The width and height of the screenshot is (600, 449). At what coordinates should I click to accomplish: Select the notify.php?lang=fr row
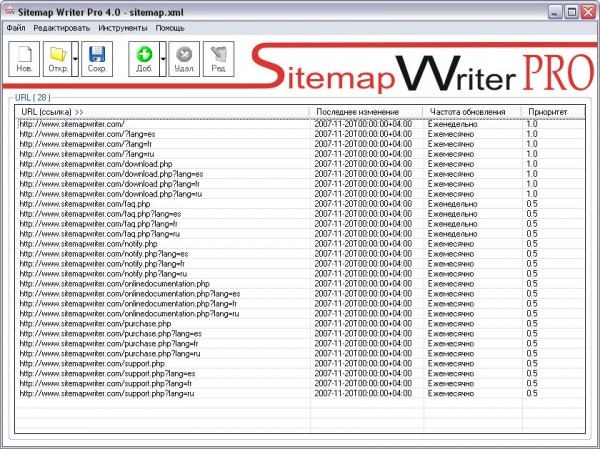[301, 264]
